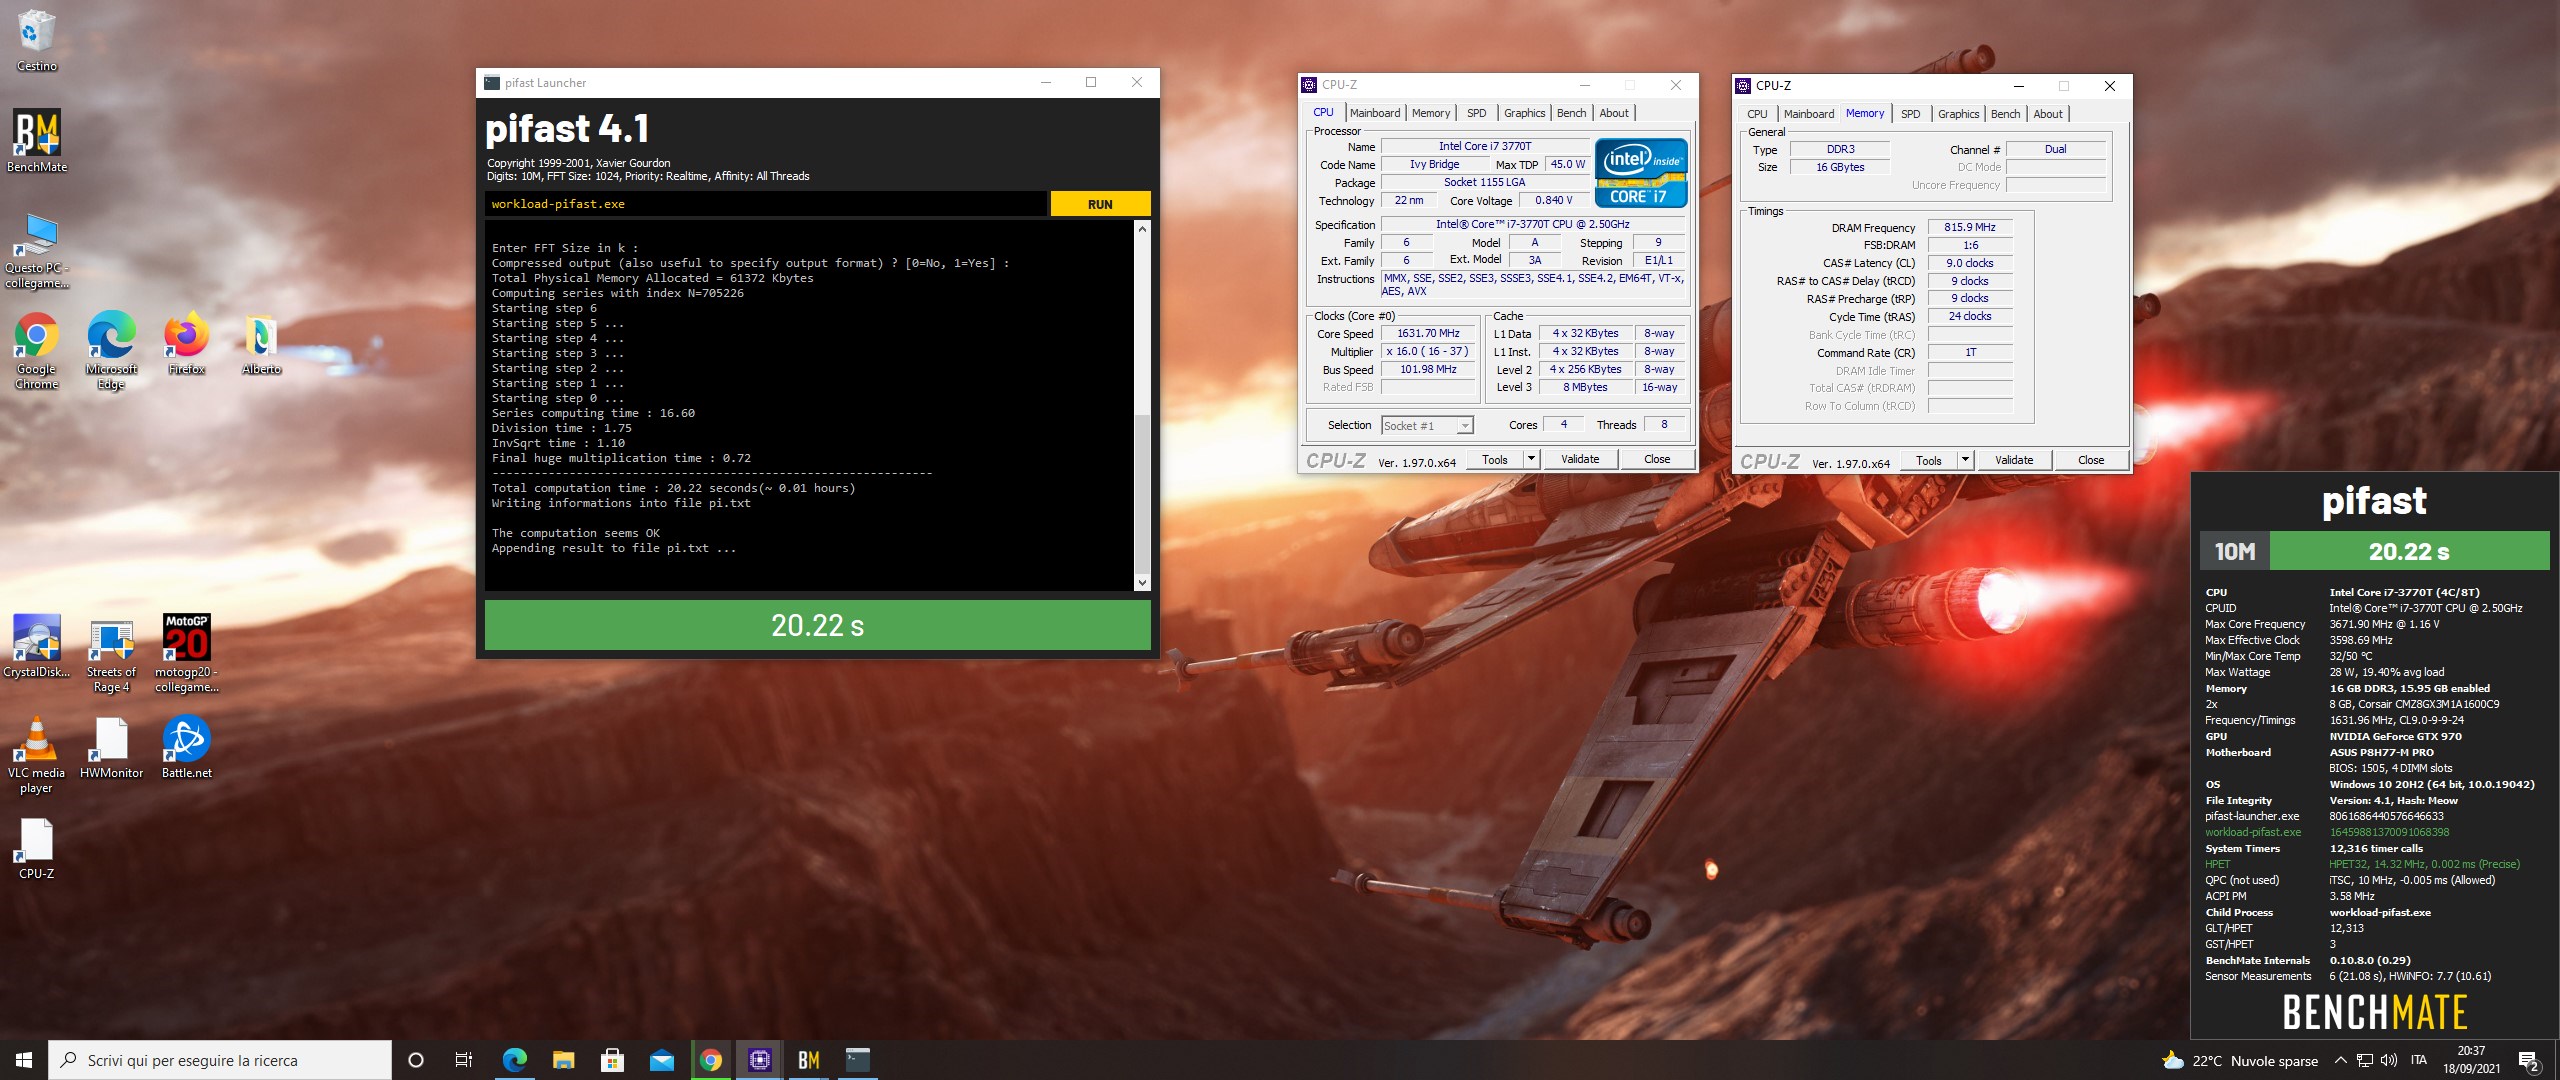The width and height of the screenshot is (2560, 1080).
Task: Open Graphics tab in left CPU-Z window
Action: point(1525,113)
